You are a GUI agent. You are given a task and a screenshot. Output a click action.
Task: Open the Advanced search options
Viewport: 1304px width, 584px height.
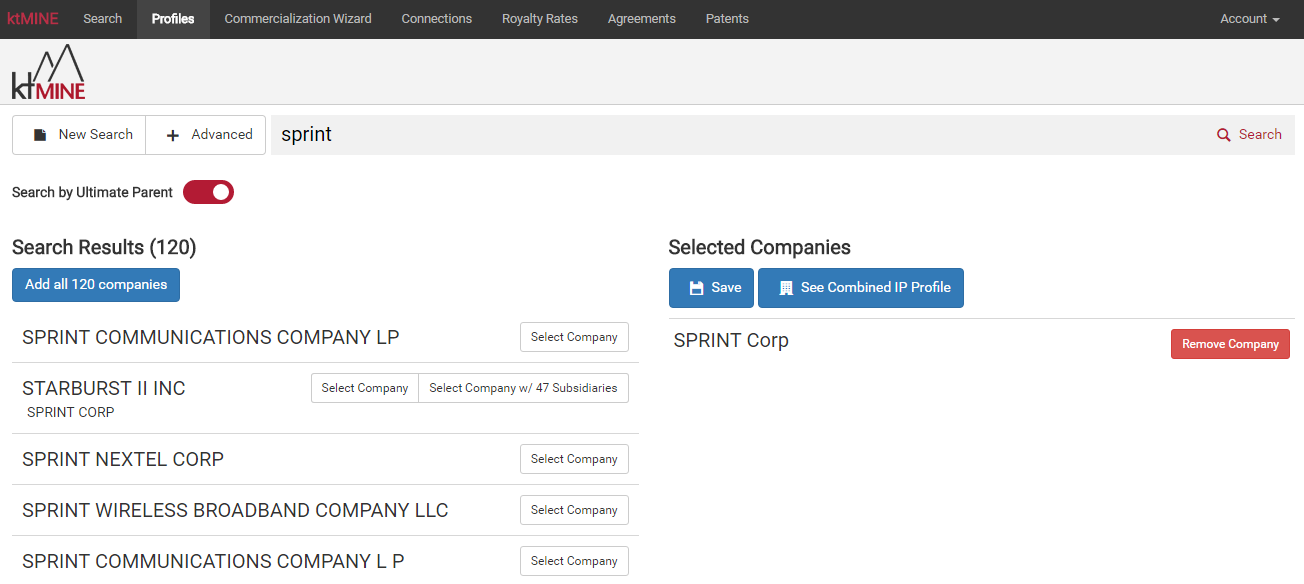click(206, 135)
